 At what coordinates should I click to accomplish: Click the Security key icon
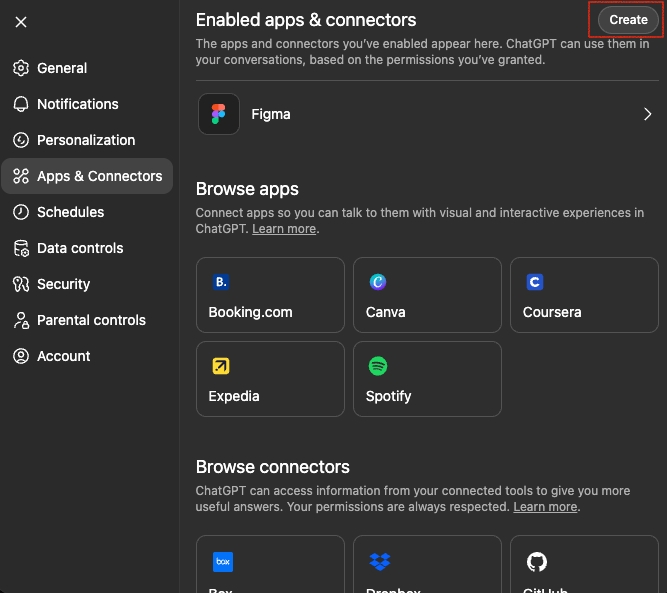20,284
